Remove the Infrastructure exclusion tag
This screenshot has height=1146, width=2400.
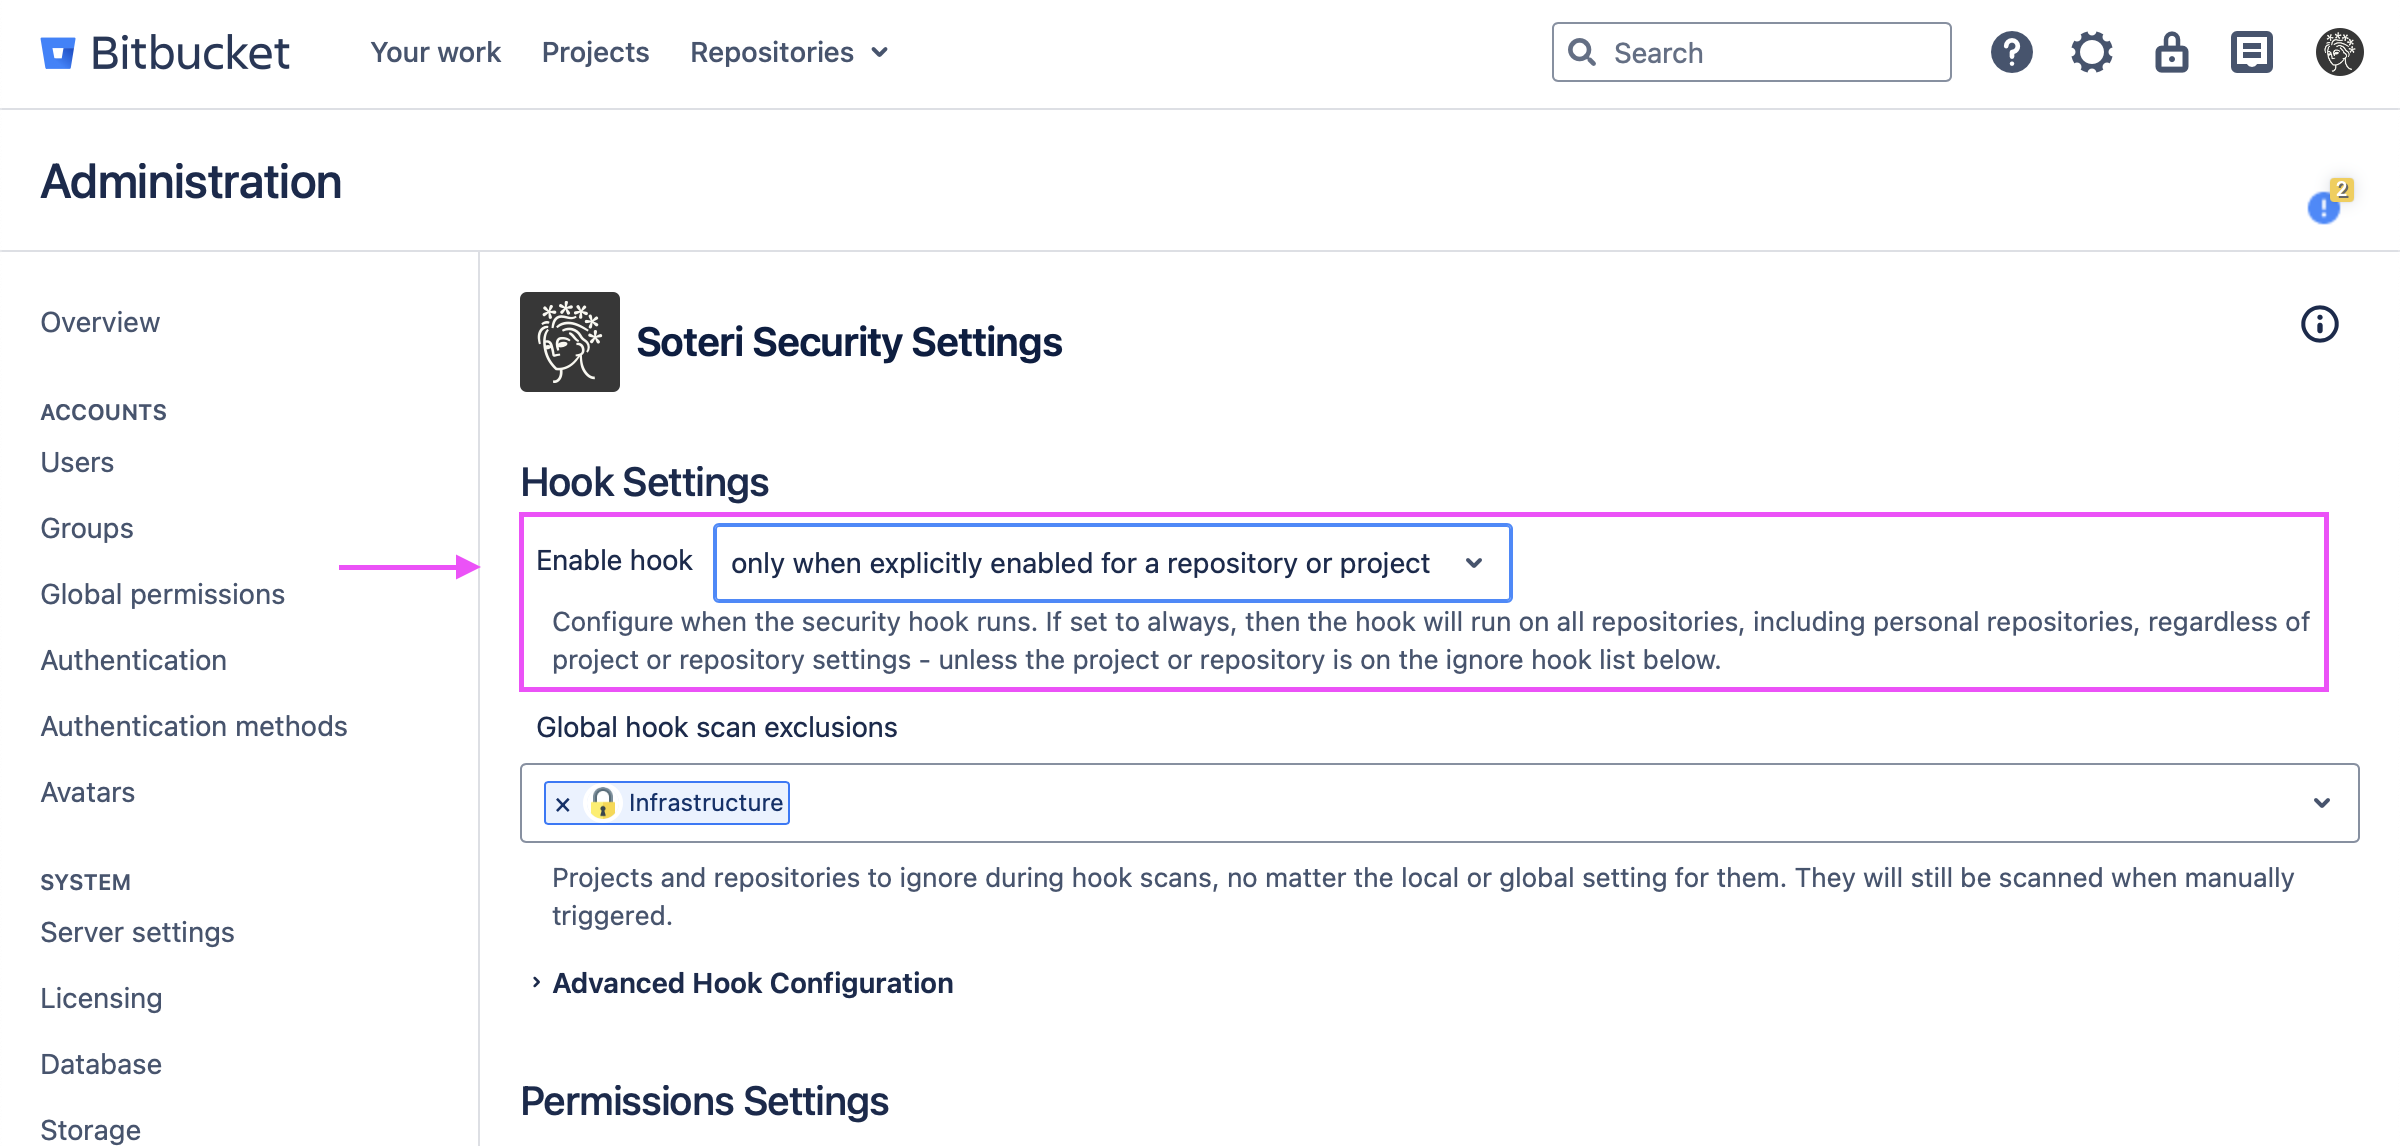(x=563, y=804)
